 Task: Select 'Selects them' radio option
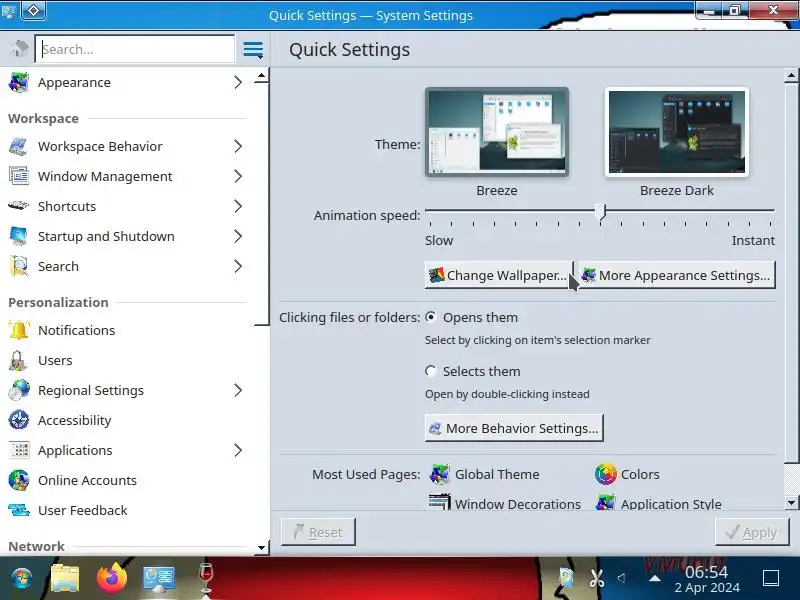coord(431,371)
